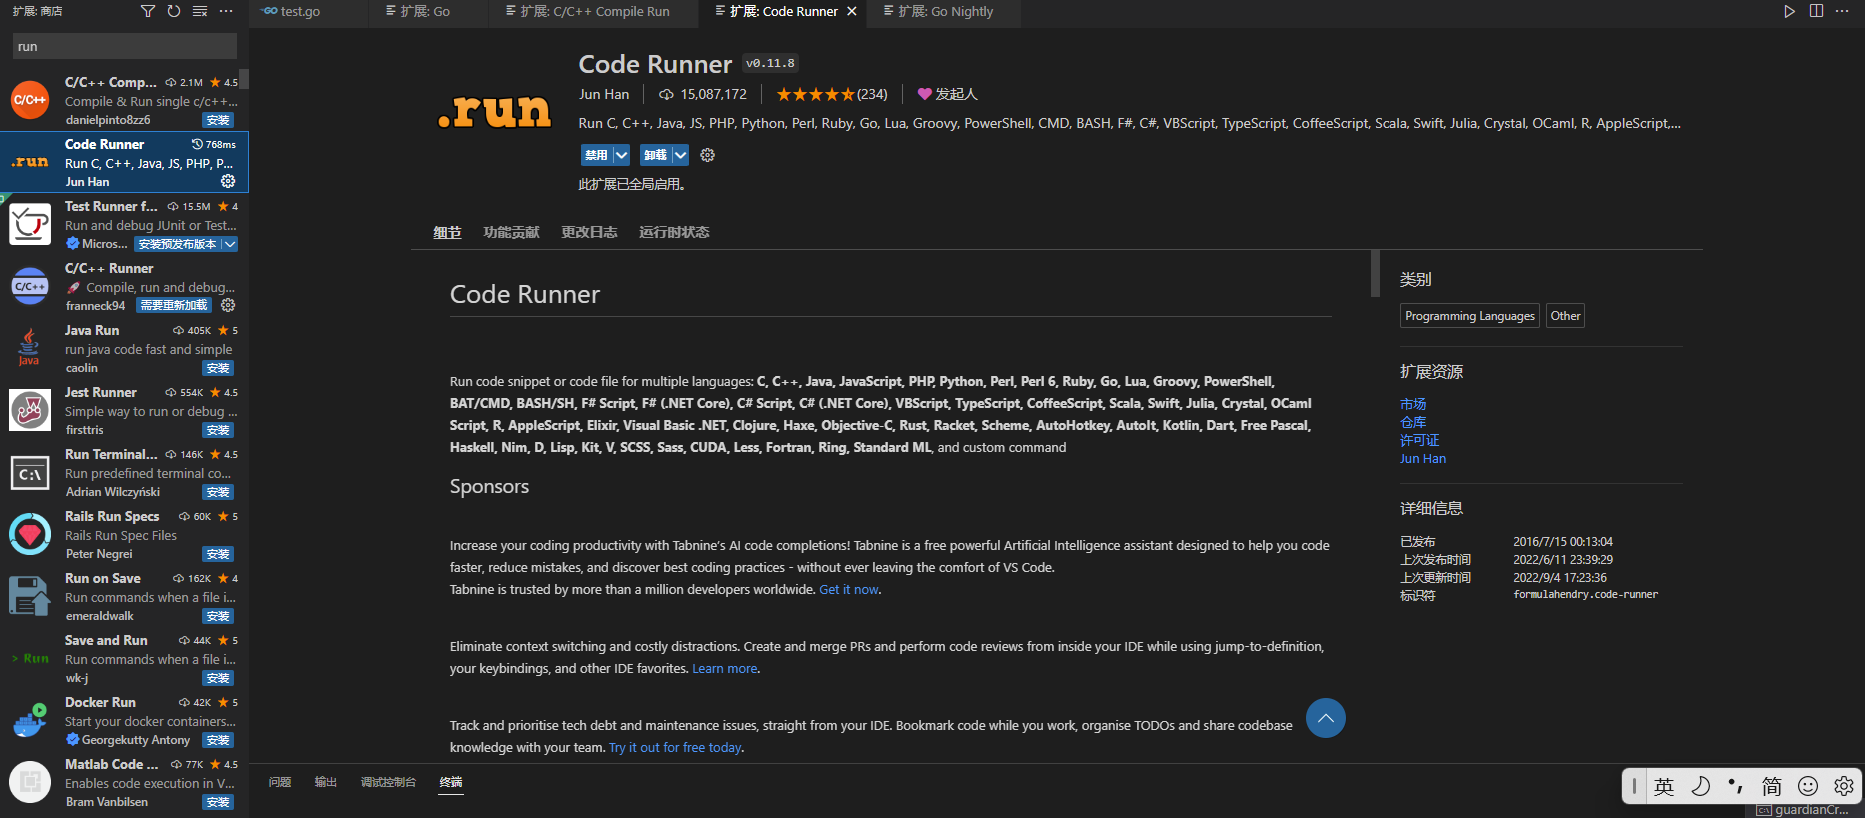The width and height of the screenshot is (1865, 818).
Task: Expand the disable button dropdown arrow
Action: click(621, 155)
